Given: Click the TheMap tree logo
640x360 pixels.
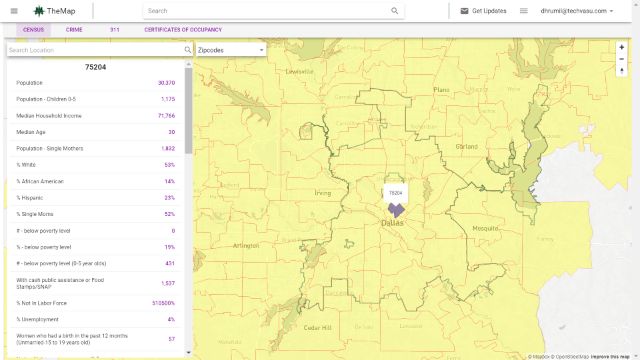Looking at the screenshot, I should (x=39, y=11).
